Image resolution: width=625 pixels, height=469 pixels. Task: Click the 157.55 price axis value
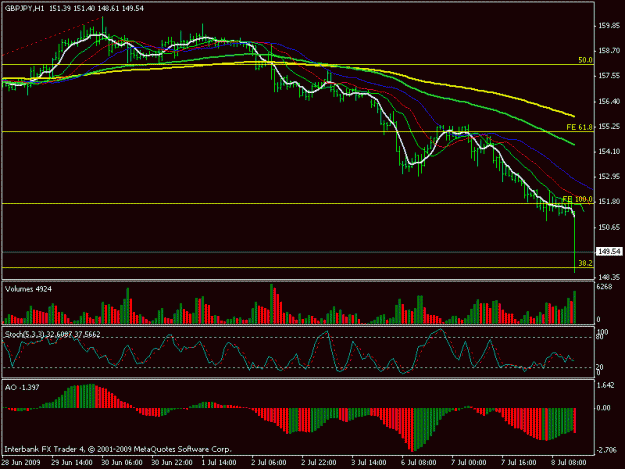[x=609, y=76]
